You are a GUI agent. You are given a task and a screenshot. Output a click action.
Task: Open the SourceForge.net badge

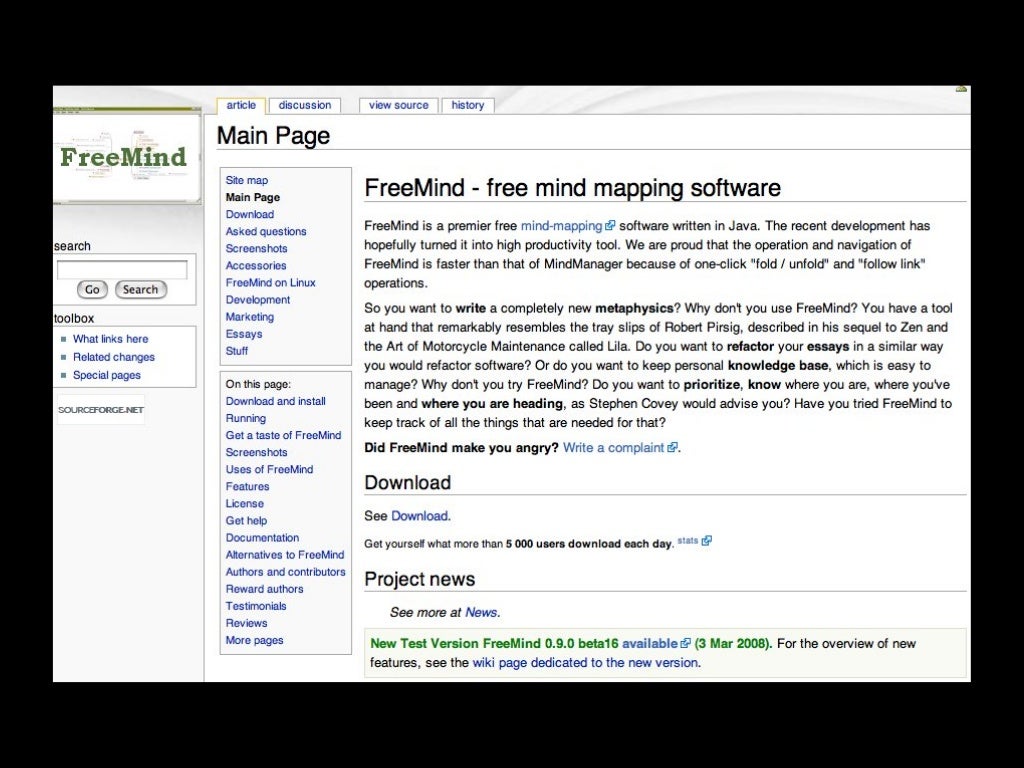101,410
